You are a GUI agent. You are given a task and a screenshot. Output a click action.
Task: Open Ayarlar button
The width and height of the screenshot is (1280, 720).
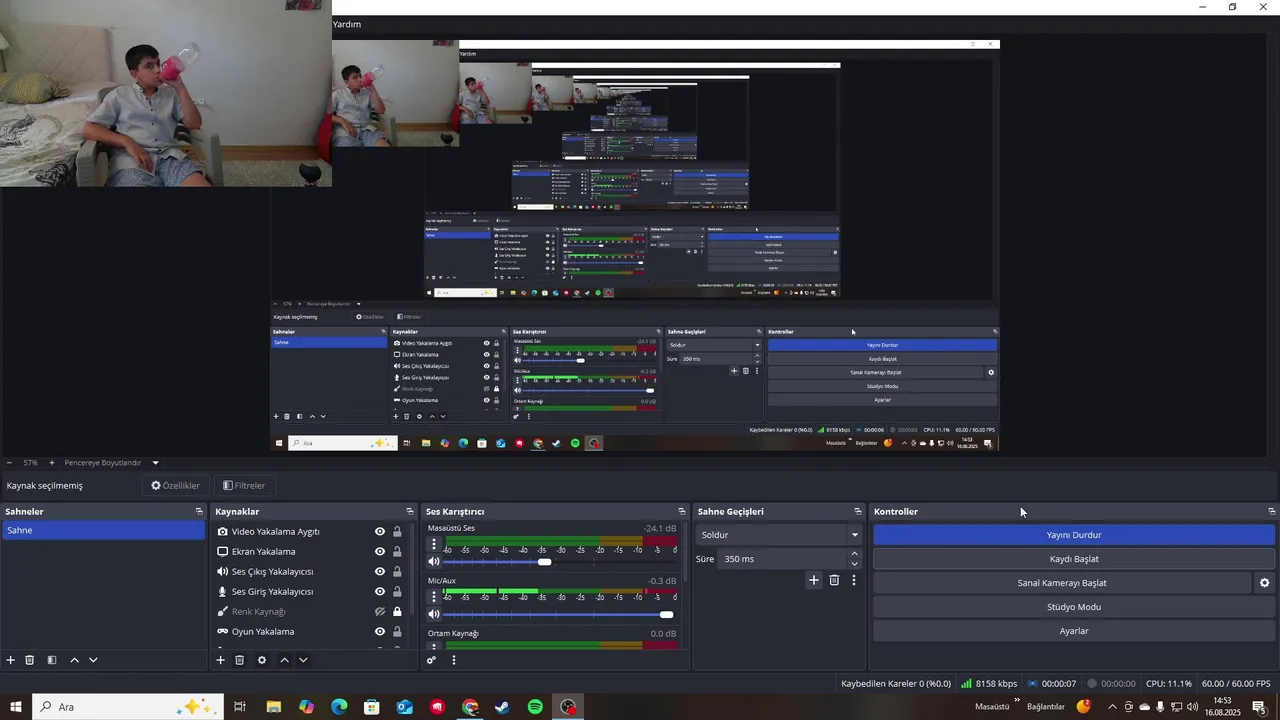pos(1074,631)
